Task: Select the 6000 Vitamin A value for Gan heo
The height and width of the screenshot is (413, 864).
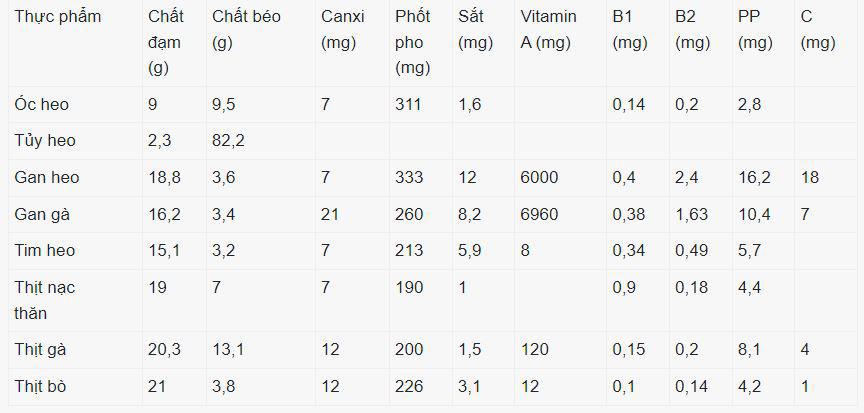Action: click(539, 177)
